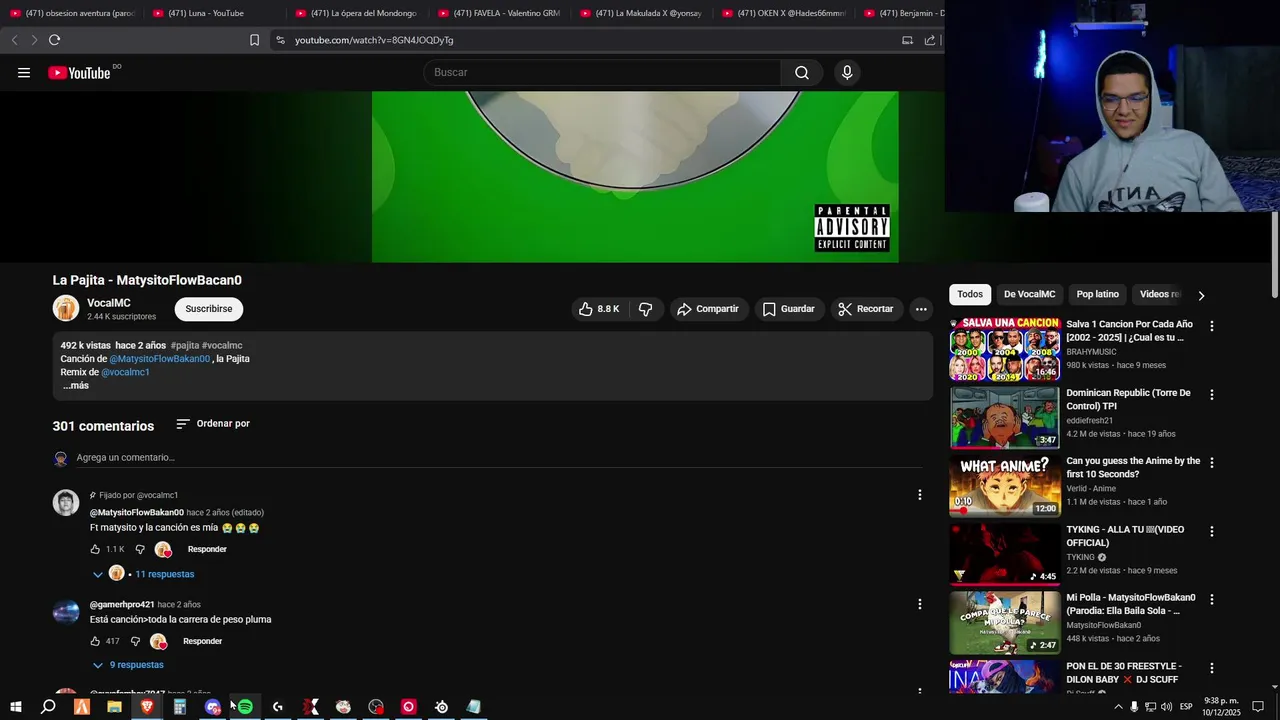Dislike the pinned MatysitoFlowBakan00 comment
The image size is (1280, 720).
[x=140, y=549]
